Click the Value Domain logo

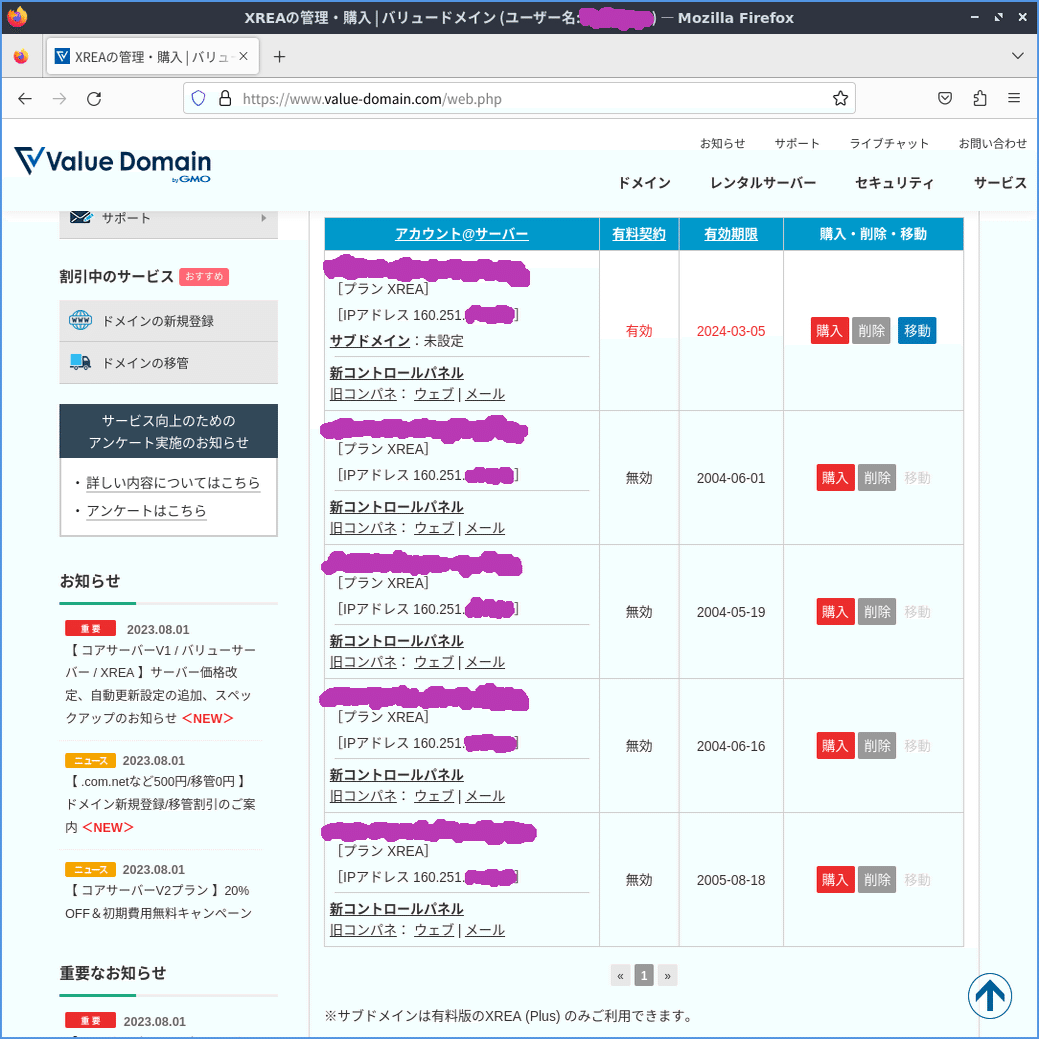113,162
